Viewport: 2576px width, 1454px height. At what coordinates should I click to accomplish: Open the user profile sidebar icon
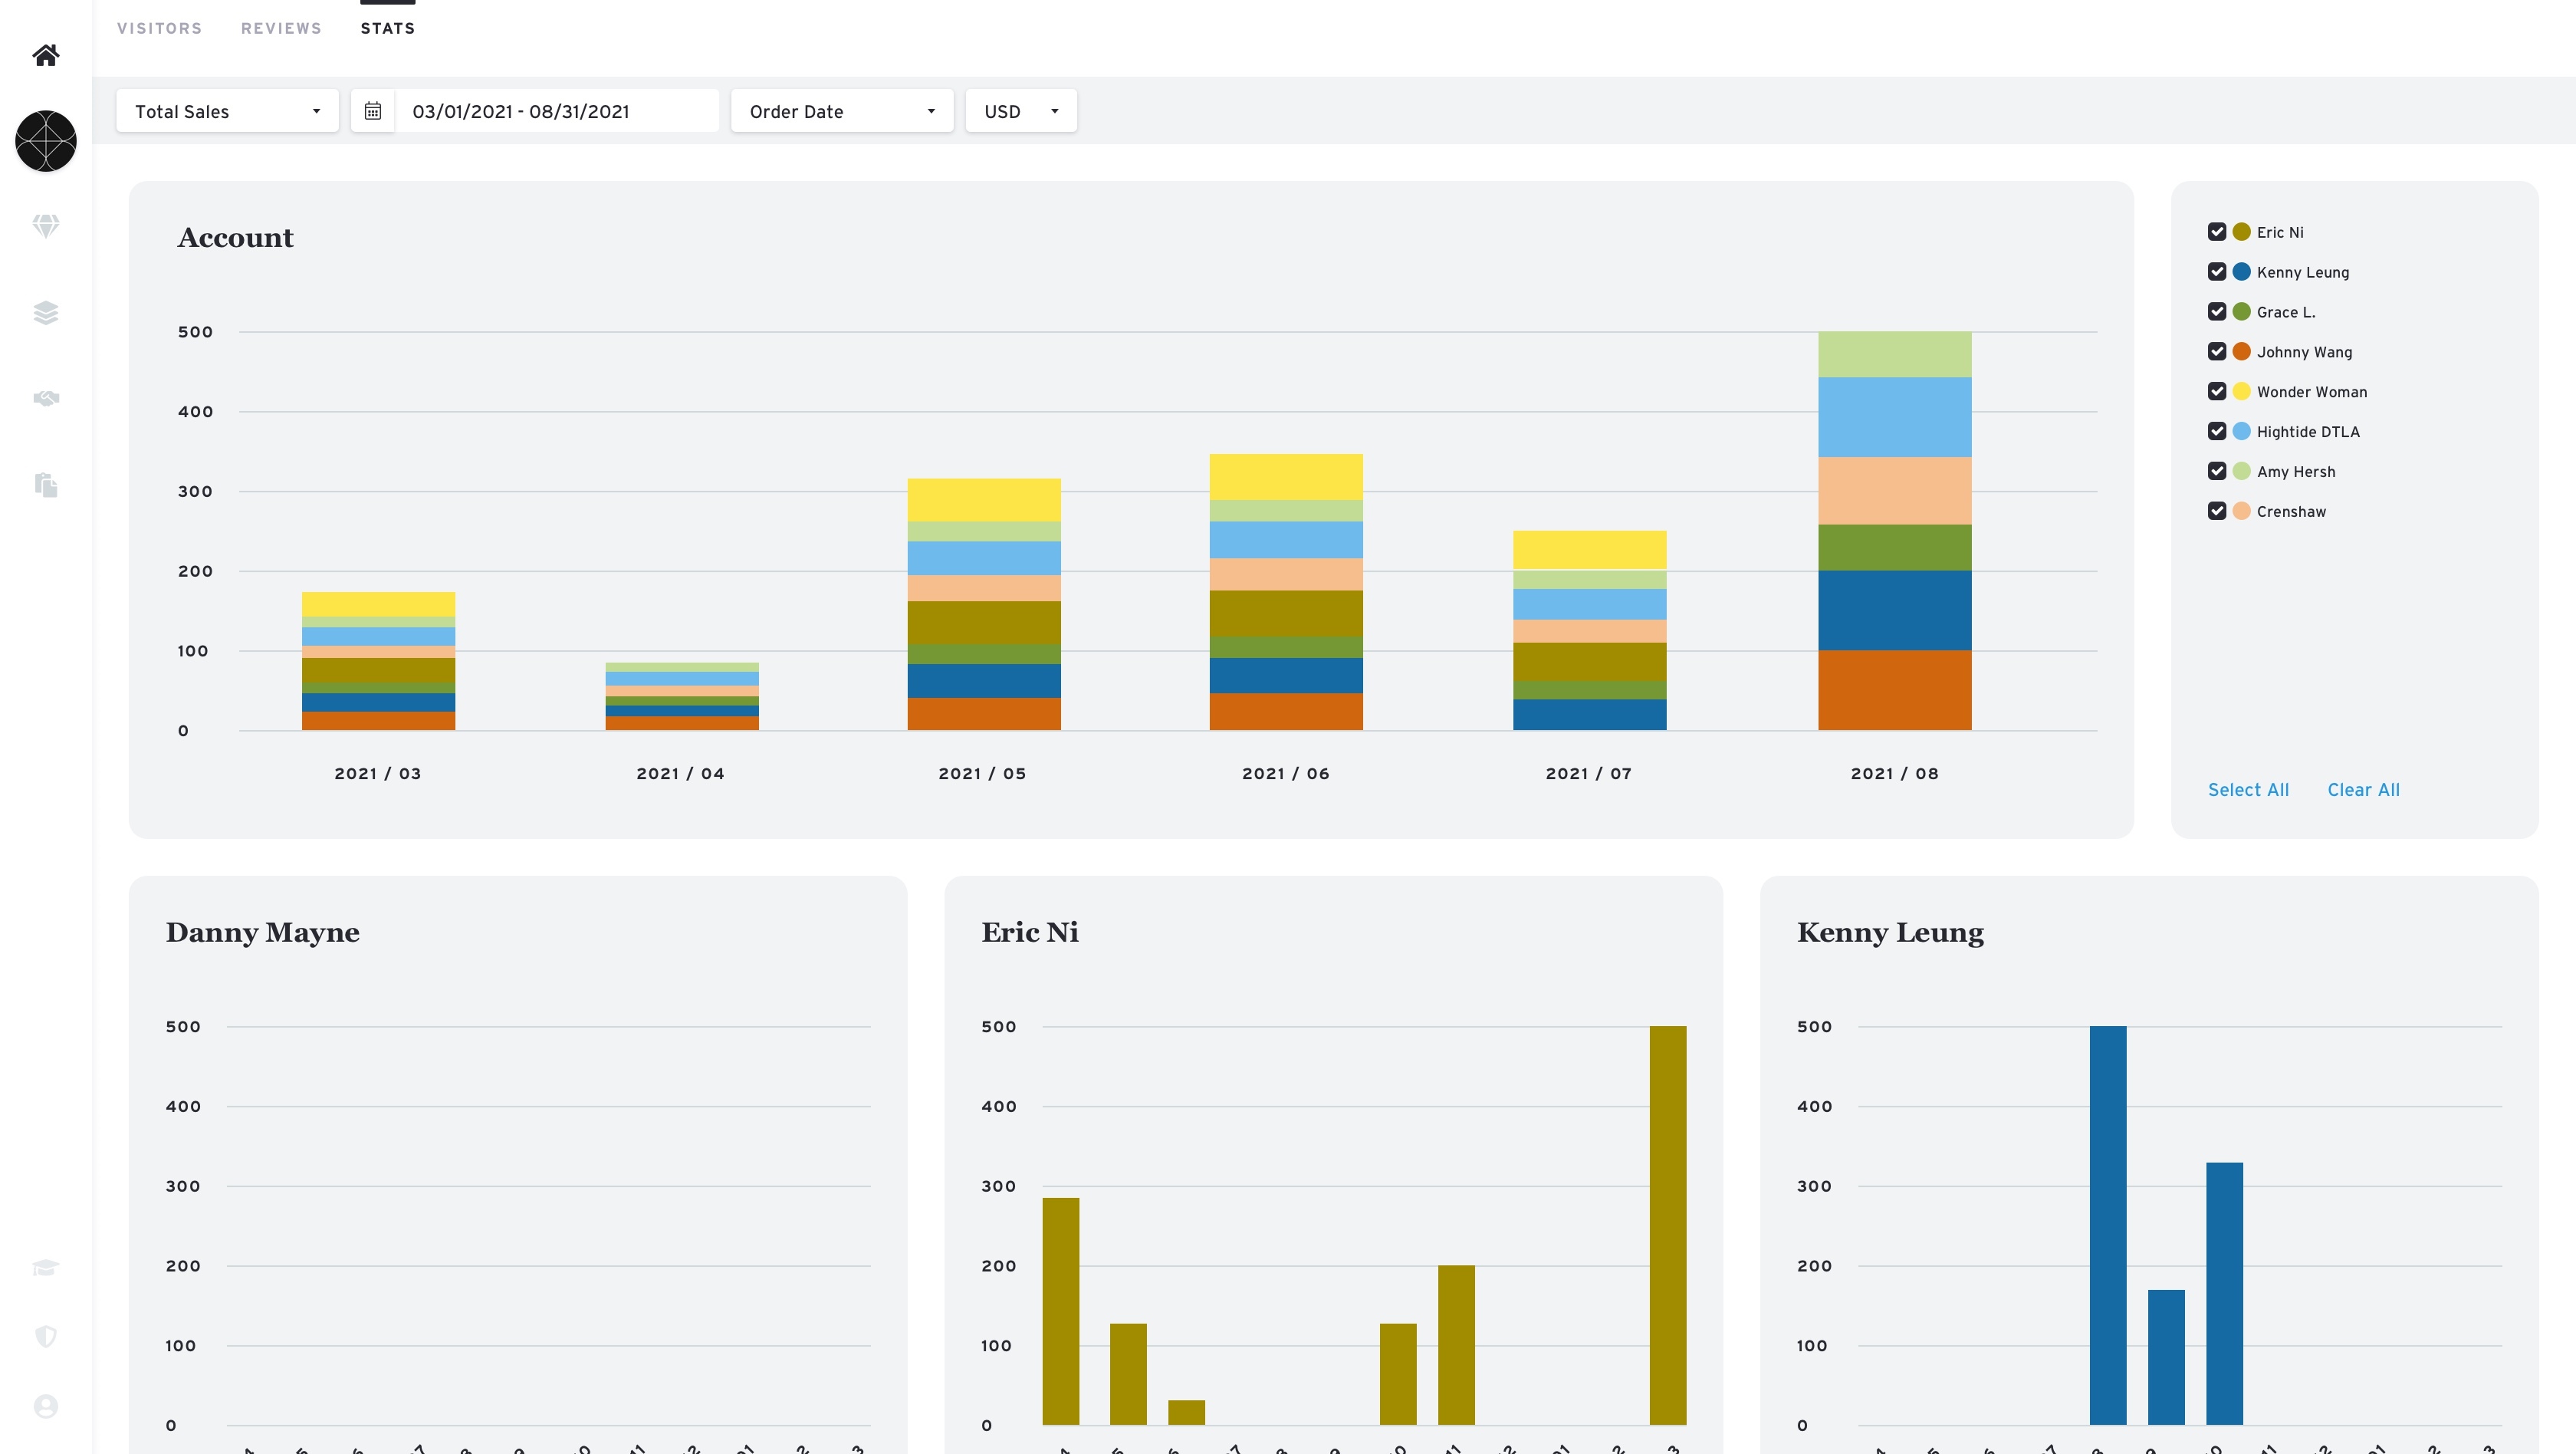[46, 1406]
